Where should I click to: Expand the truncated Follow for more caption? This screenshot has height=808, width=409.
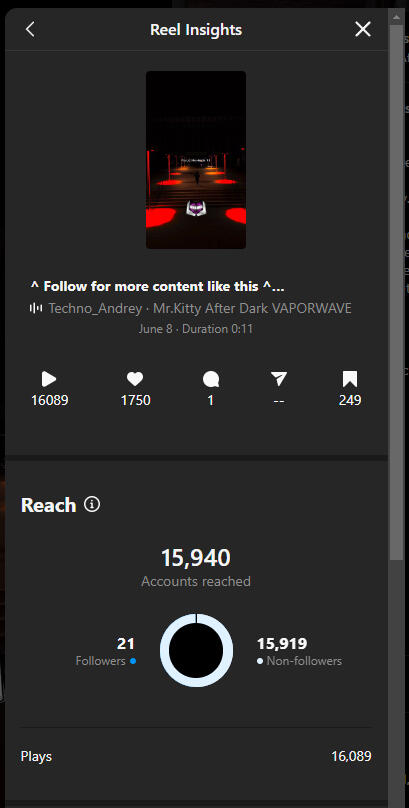(157, 286)
